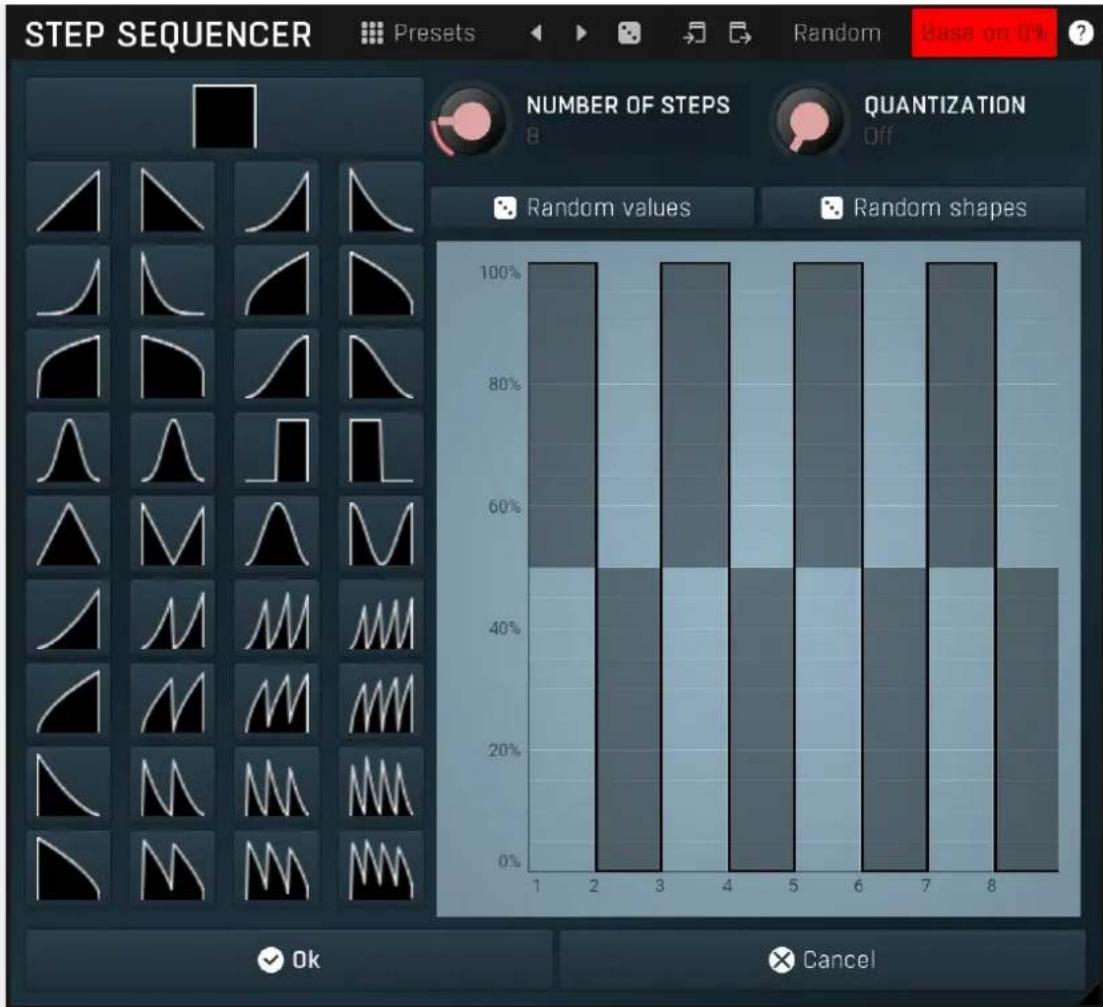Click step 8 bar in the graph
The image size is (1103, 1007).
1027,719
